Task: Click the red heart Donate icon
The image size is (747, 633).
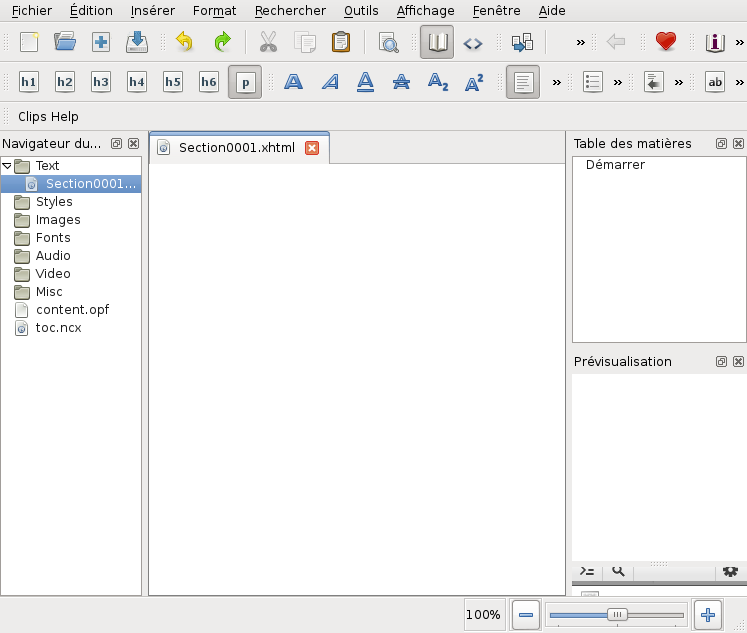Action: 666,41
